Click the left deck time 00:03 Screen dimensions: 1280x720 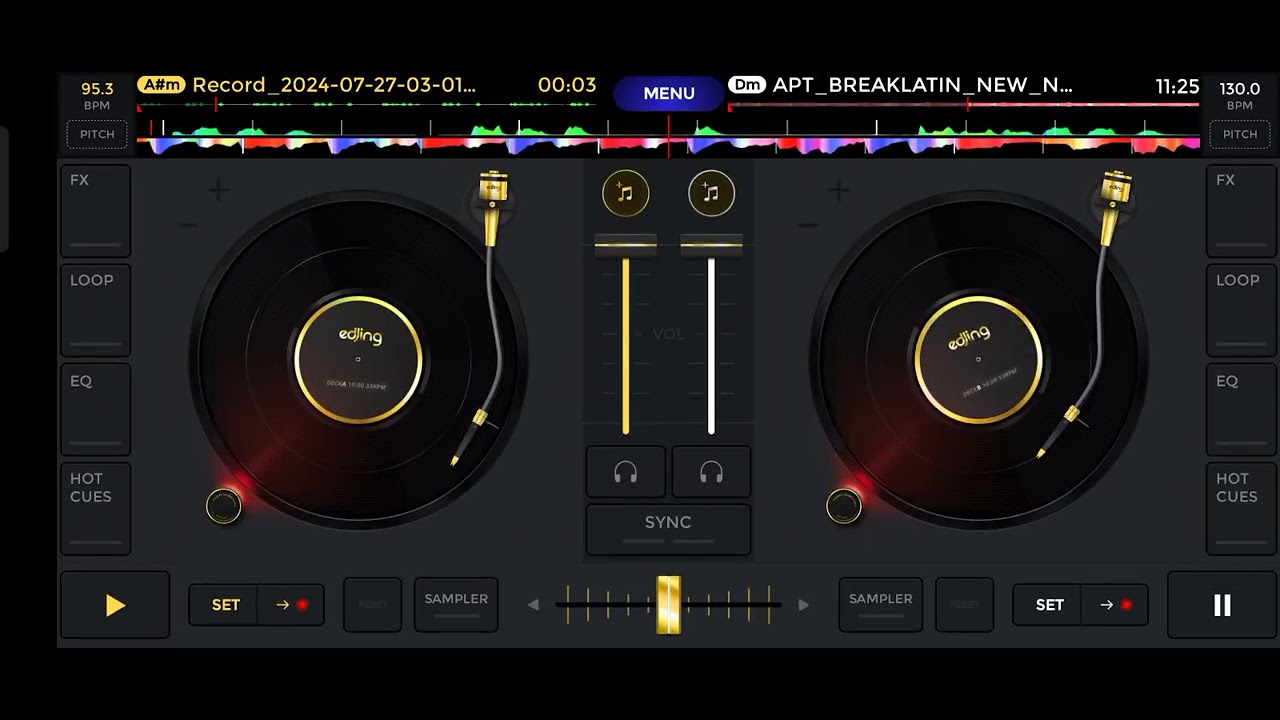tap(567, 85)
